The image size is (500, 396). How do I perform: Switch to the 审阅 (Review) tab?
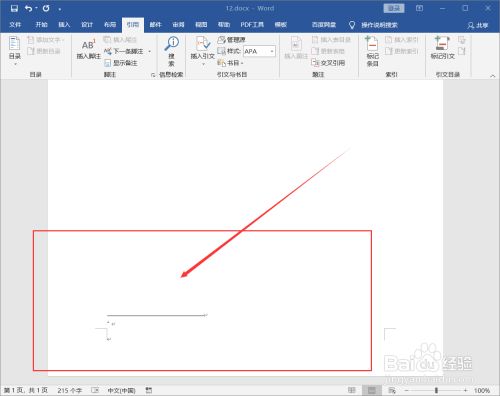click(x=178, y=25)
